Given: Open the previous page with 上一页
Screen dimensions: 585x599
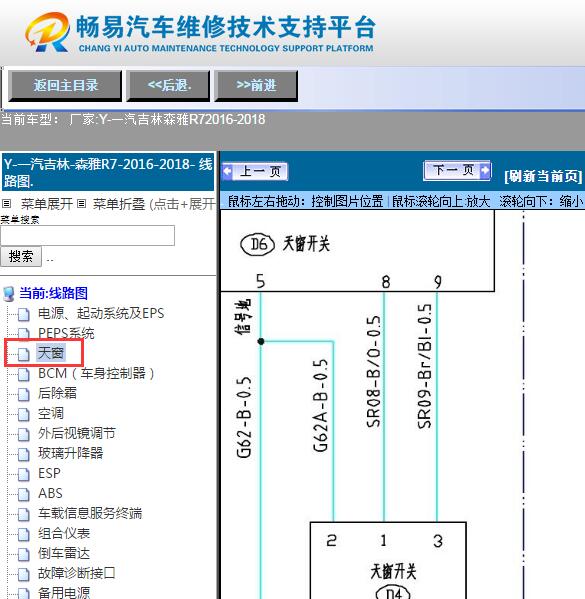Looking at the screenshot, I should (255, 172).
